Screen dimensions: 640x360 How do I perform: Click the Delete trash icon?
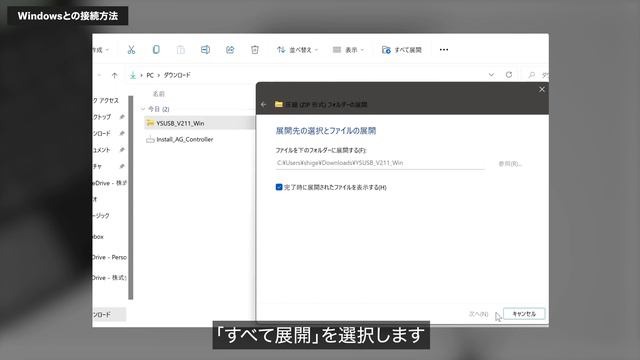click(255, 50)
